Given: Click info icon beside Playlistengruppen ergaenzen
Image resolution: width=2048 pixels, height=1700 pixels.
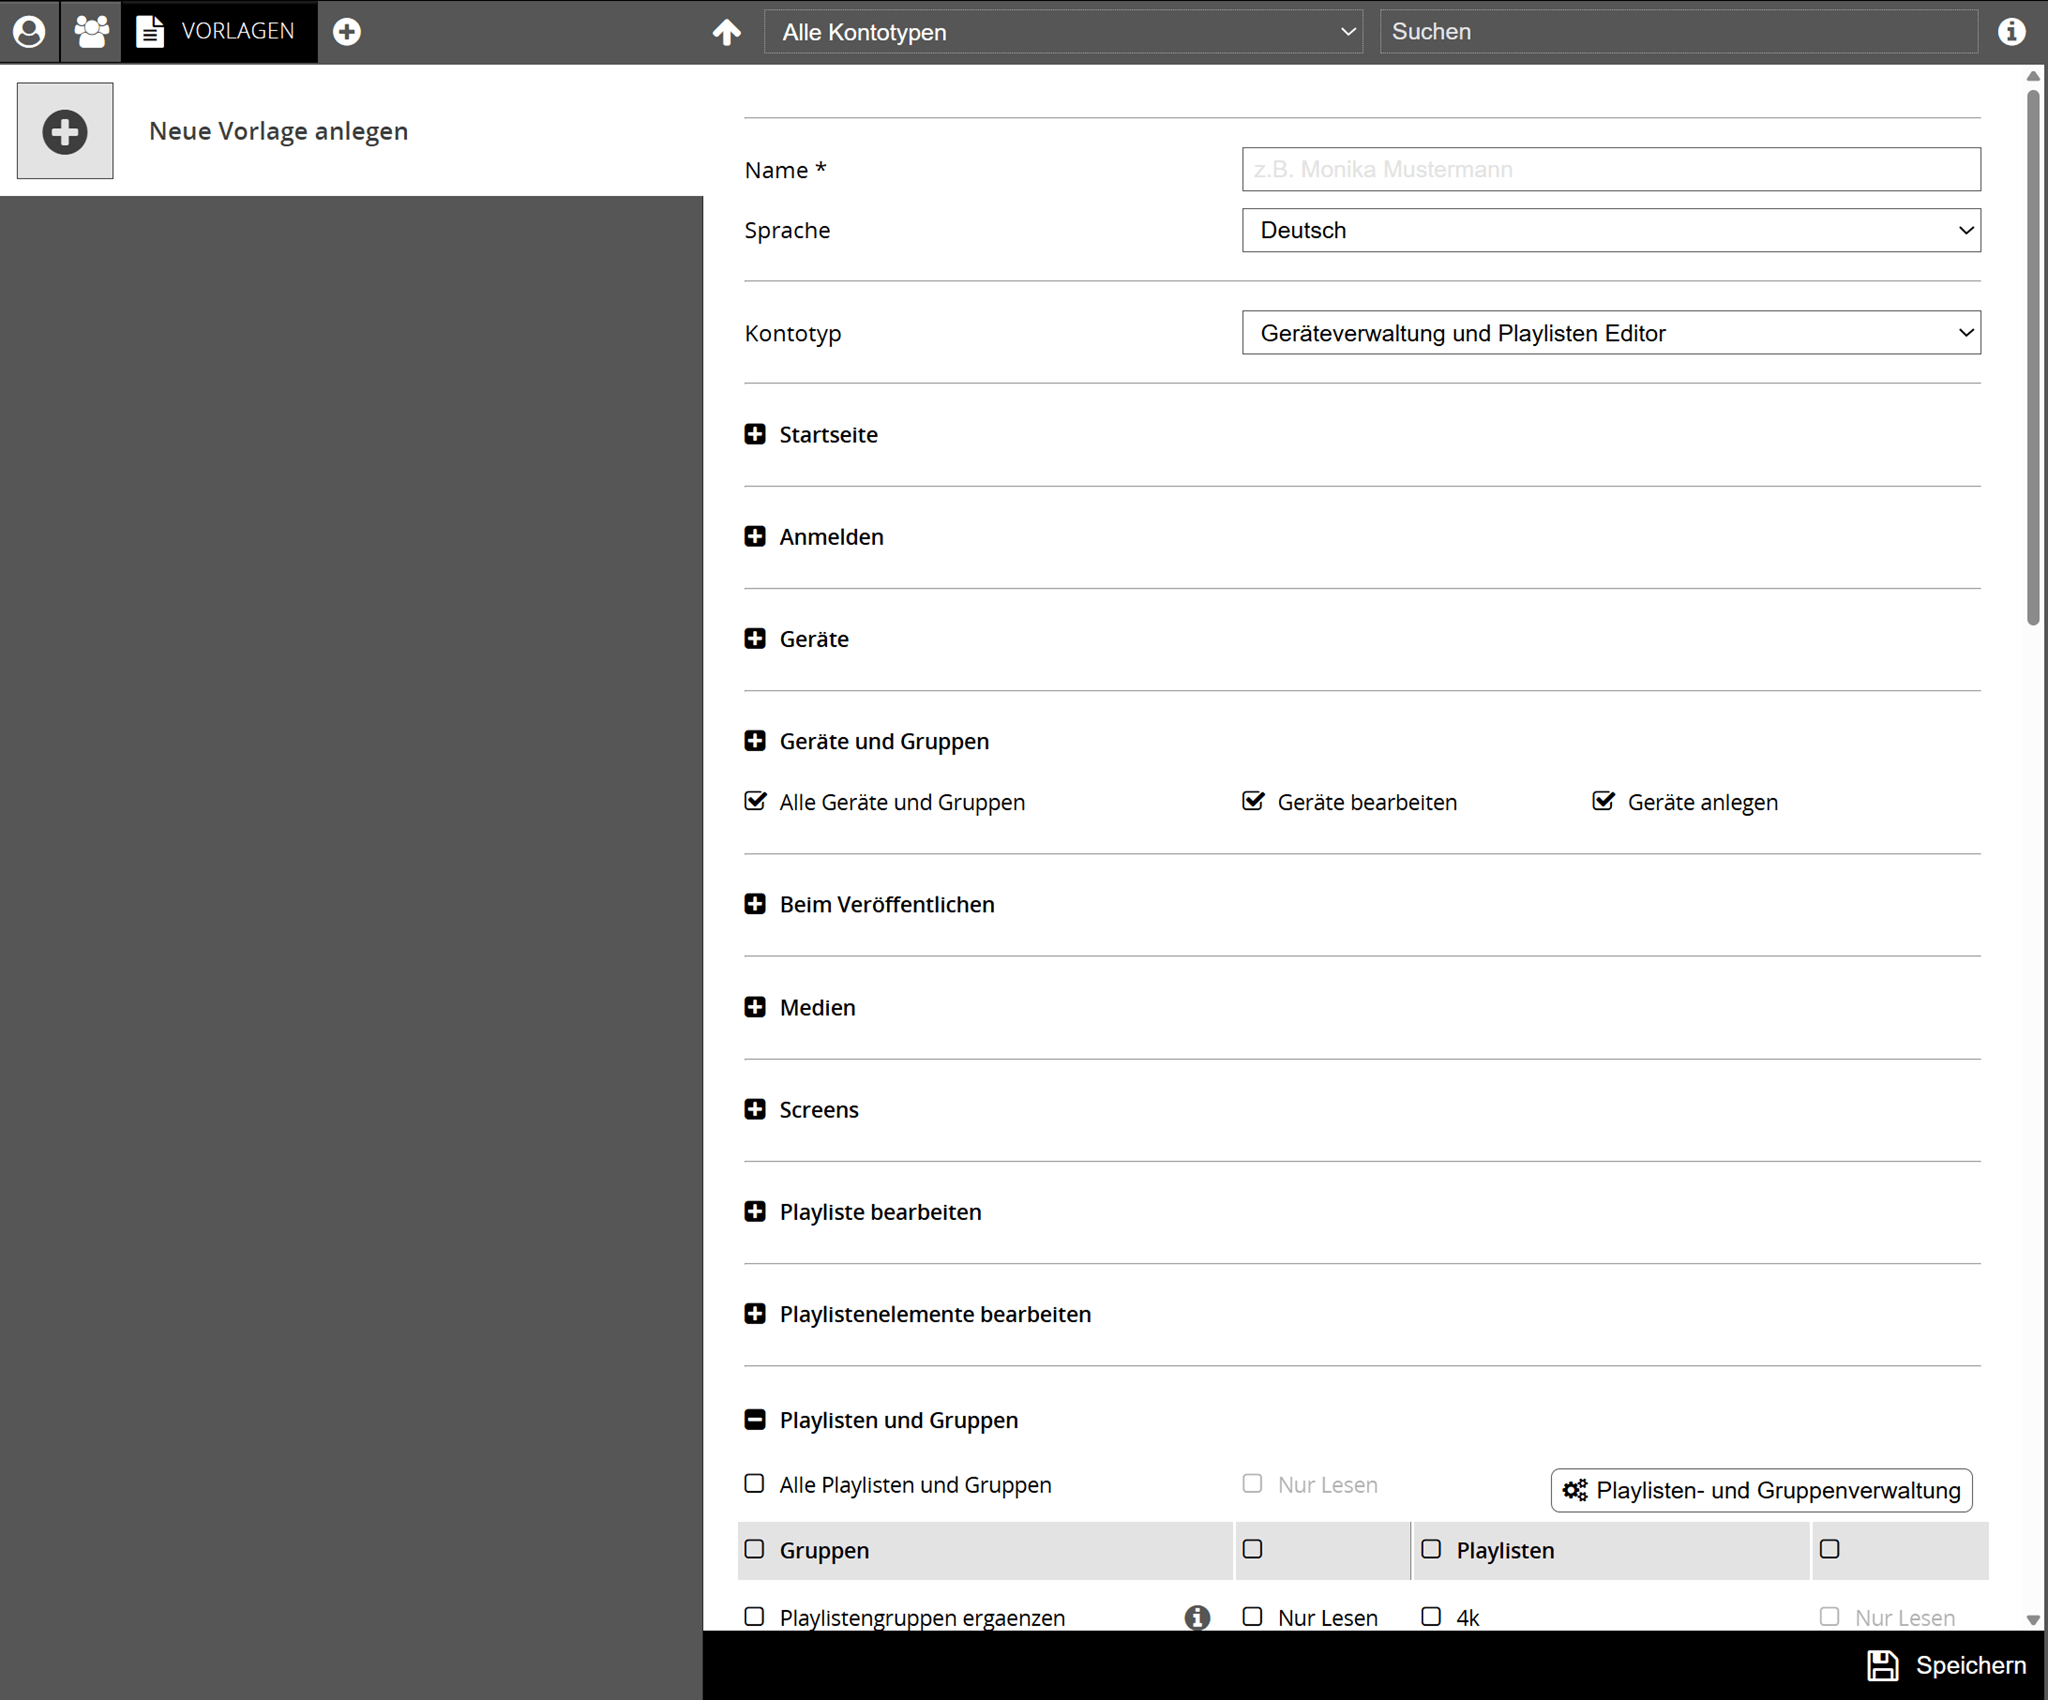Looking at the screenshot, I should click(1197, 1617).
